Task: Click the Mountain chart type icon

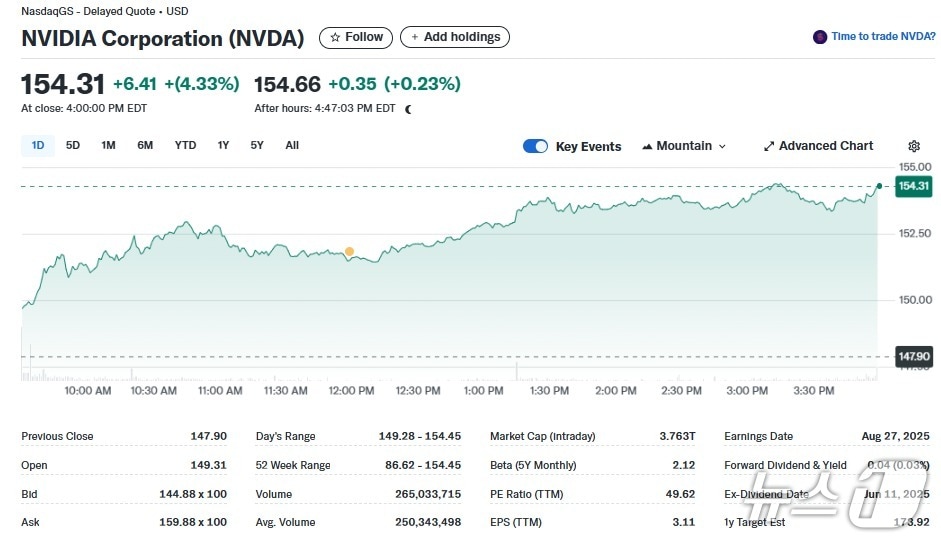Action: point(647,146)
